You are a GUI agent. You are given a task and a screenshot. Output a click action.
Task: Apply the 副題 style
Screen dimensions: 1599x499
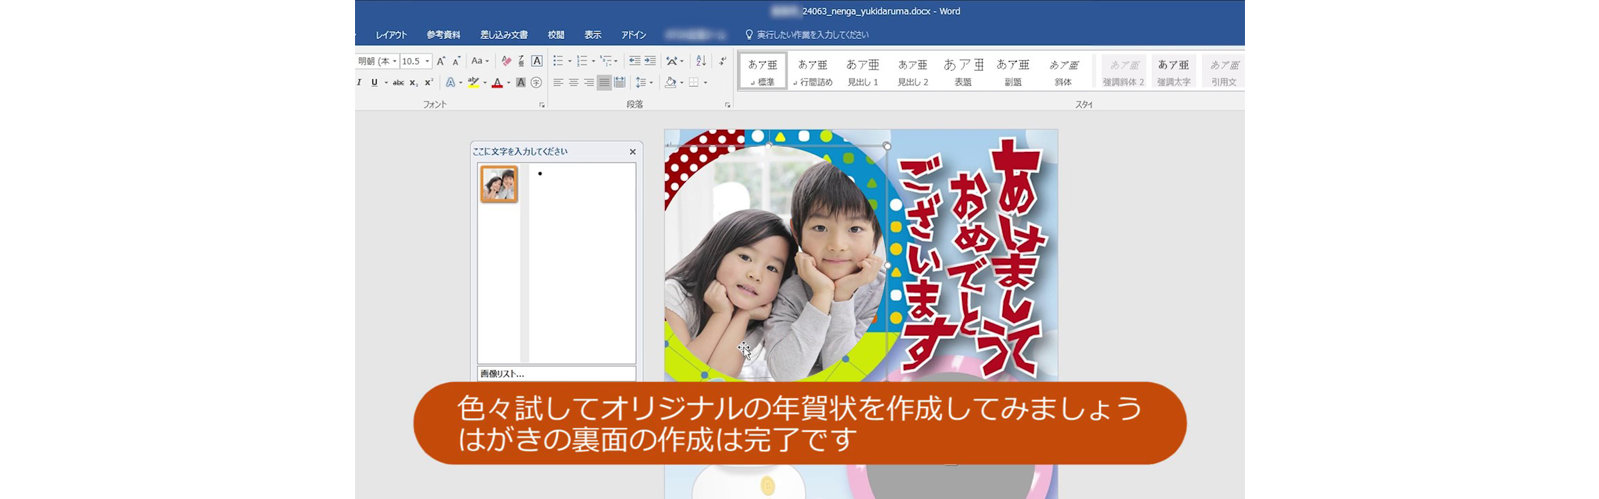point(1013,71)
